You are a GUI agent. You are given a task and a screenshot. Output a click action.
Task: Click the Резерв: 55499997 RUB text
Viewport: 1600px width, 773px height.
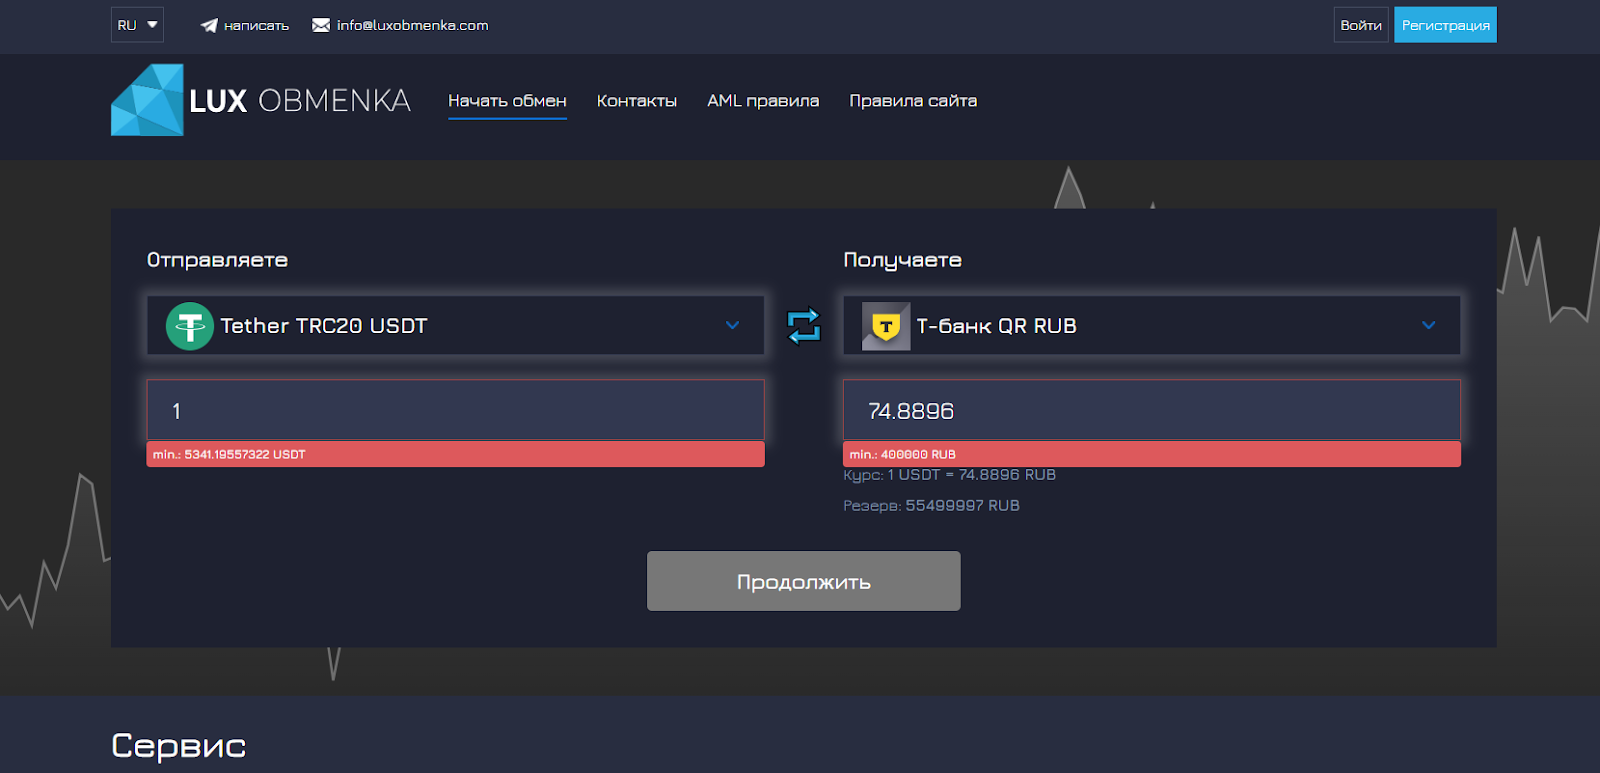coord(931,506)
